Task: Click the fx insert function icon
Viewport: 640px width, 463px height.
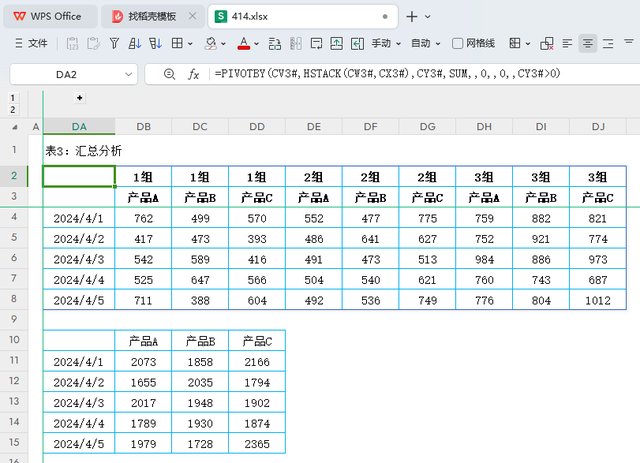Action: coord(193,74)
